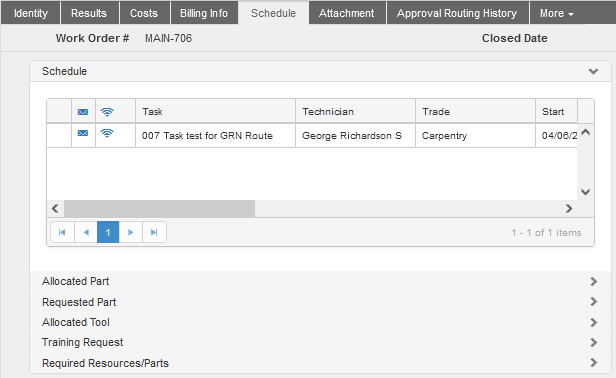
Task: Select the 04/06 start date cell
Action: (x=556, y=136)
